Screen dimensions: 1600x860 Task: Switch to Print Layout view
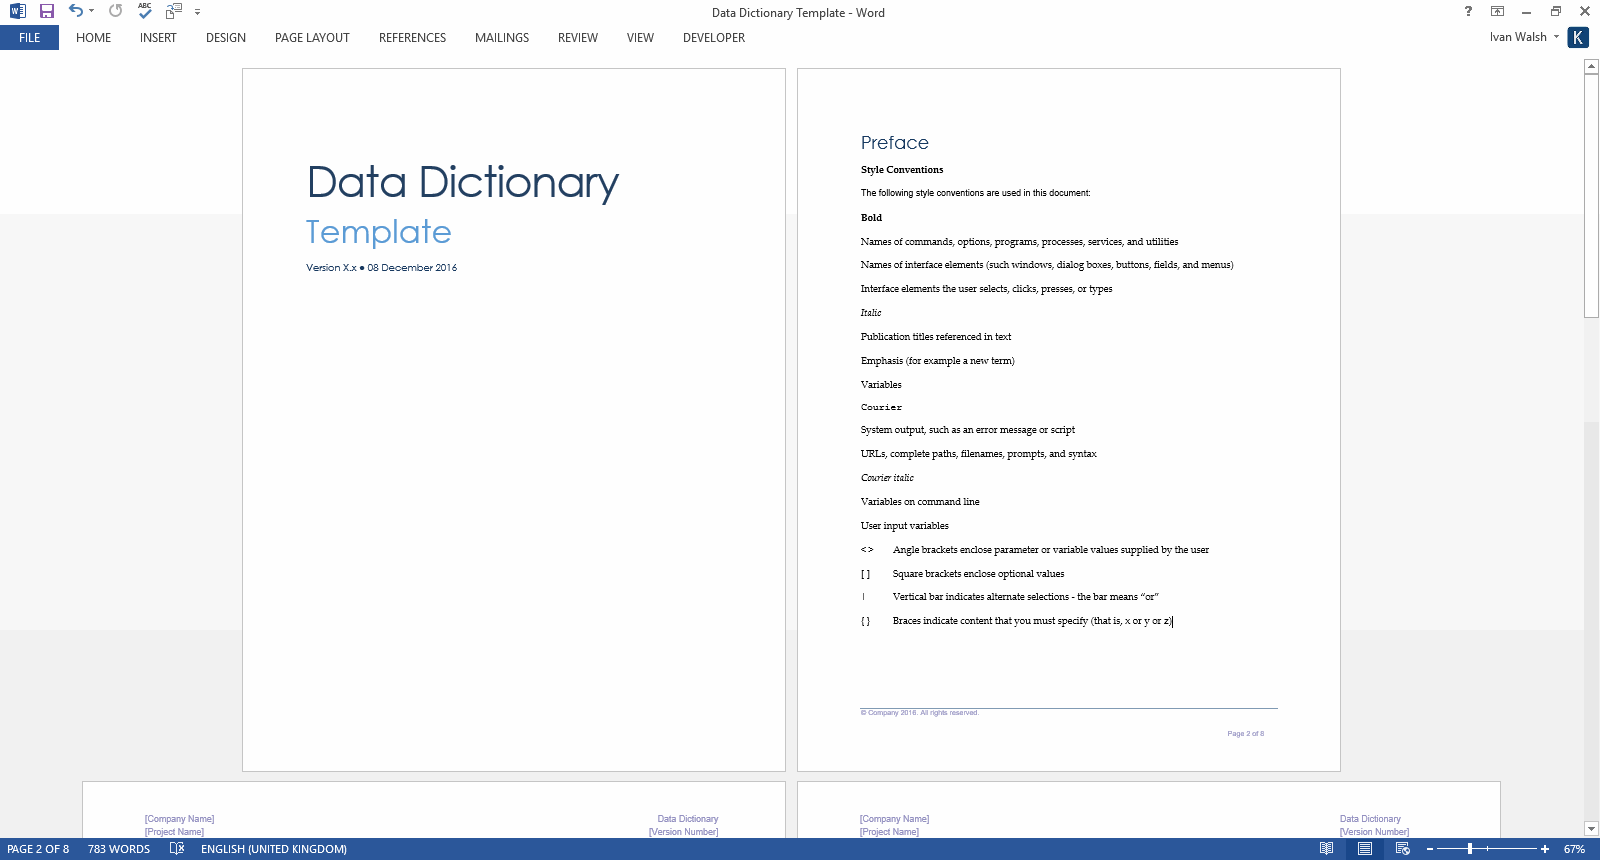pos(1364,849)
